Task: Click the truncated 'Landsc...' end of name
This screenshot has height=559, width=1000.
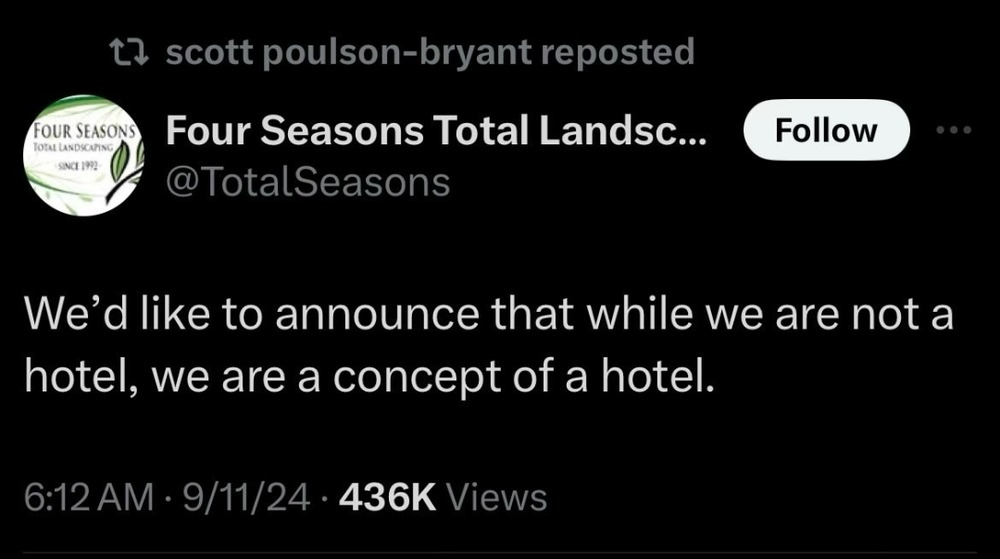Action: tap(622, 130)
